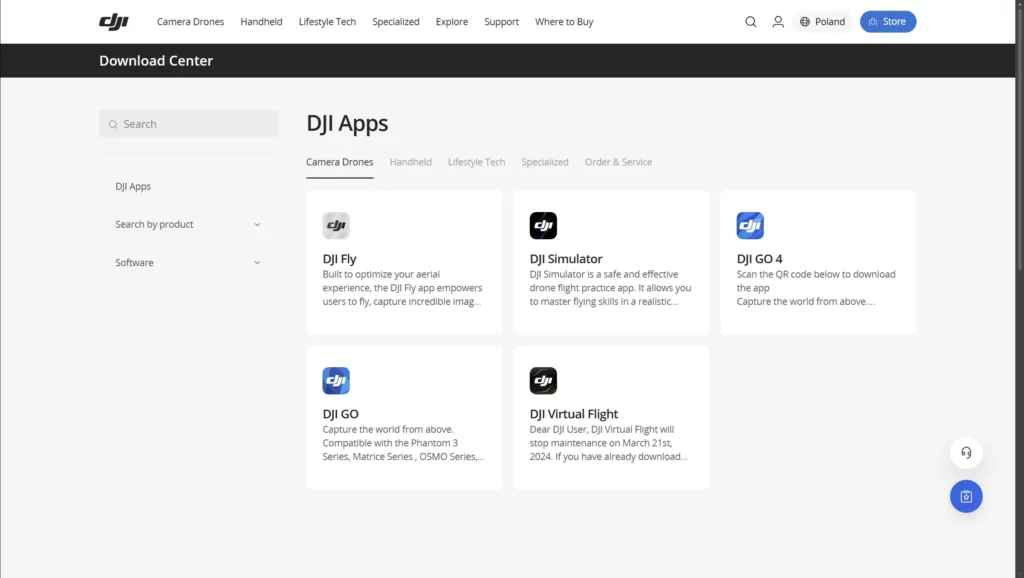Click the DJI Fly app icon
The image size is (1024, 578).
pos(336,225)
